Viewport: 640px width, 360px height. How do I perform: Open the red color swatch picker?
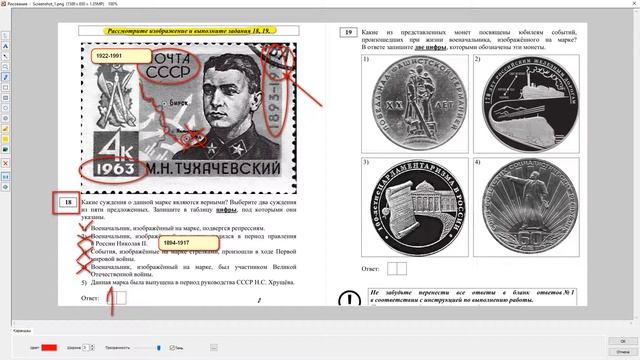tap(49, 347)
